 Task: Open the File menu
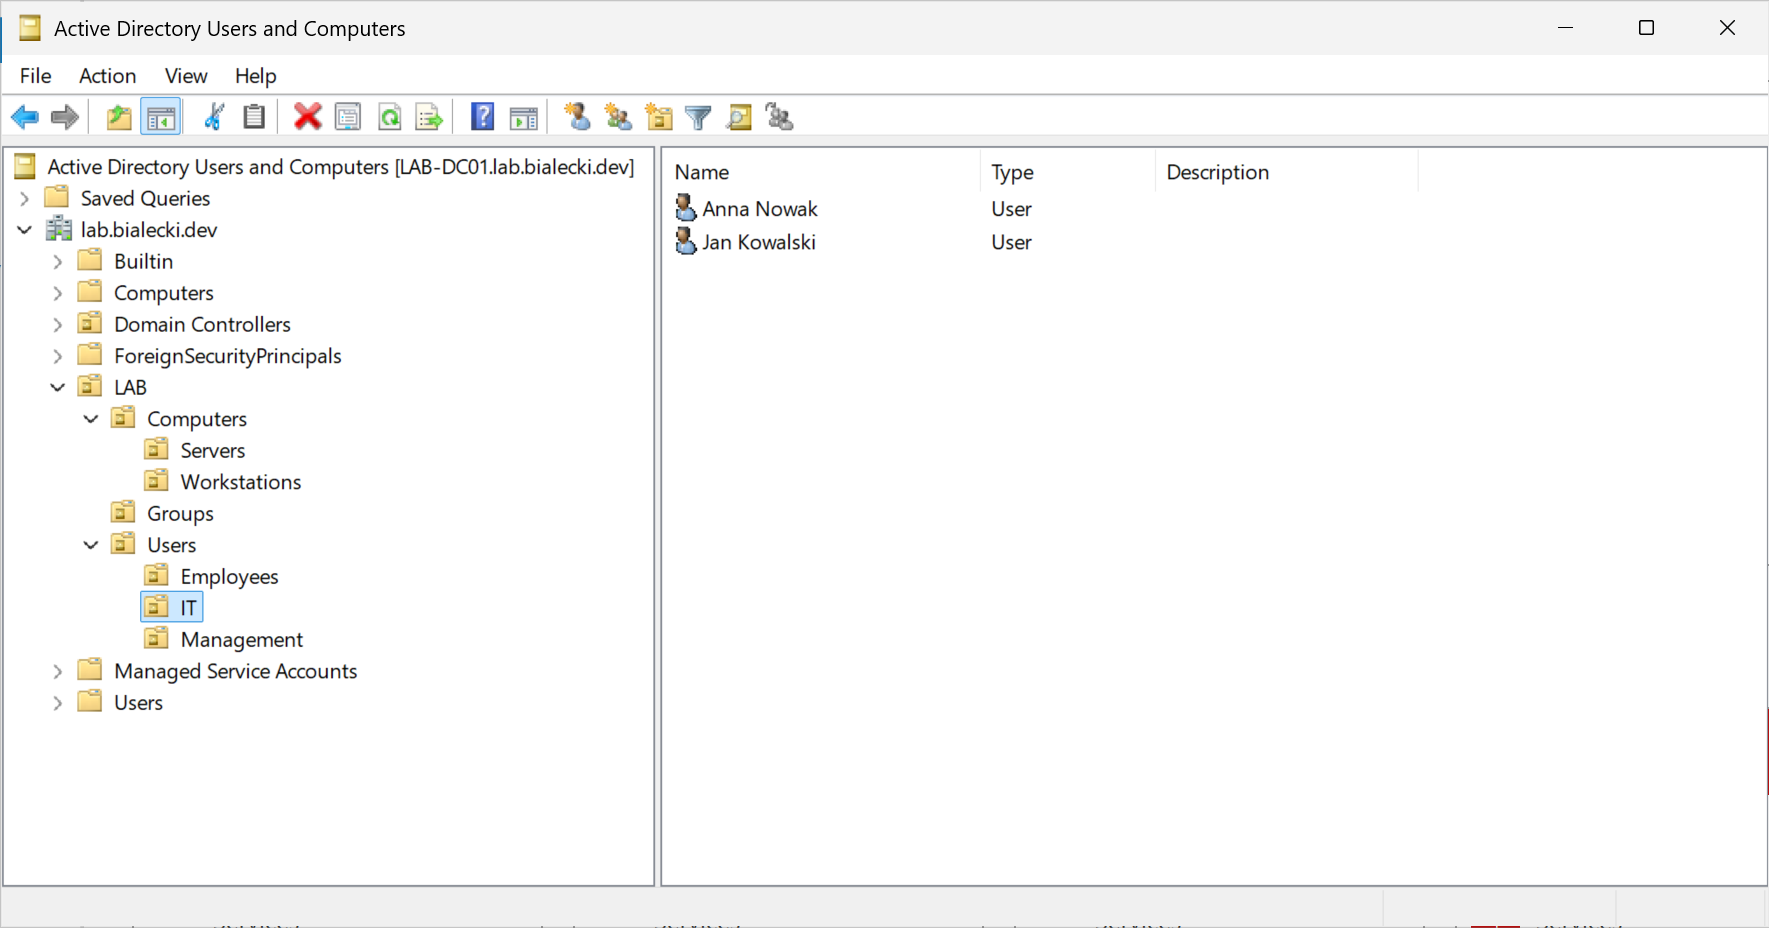[35, 76]
